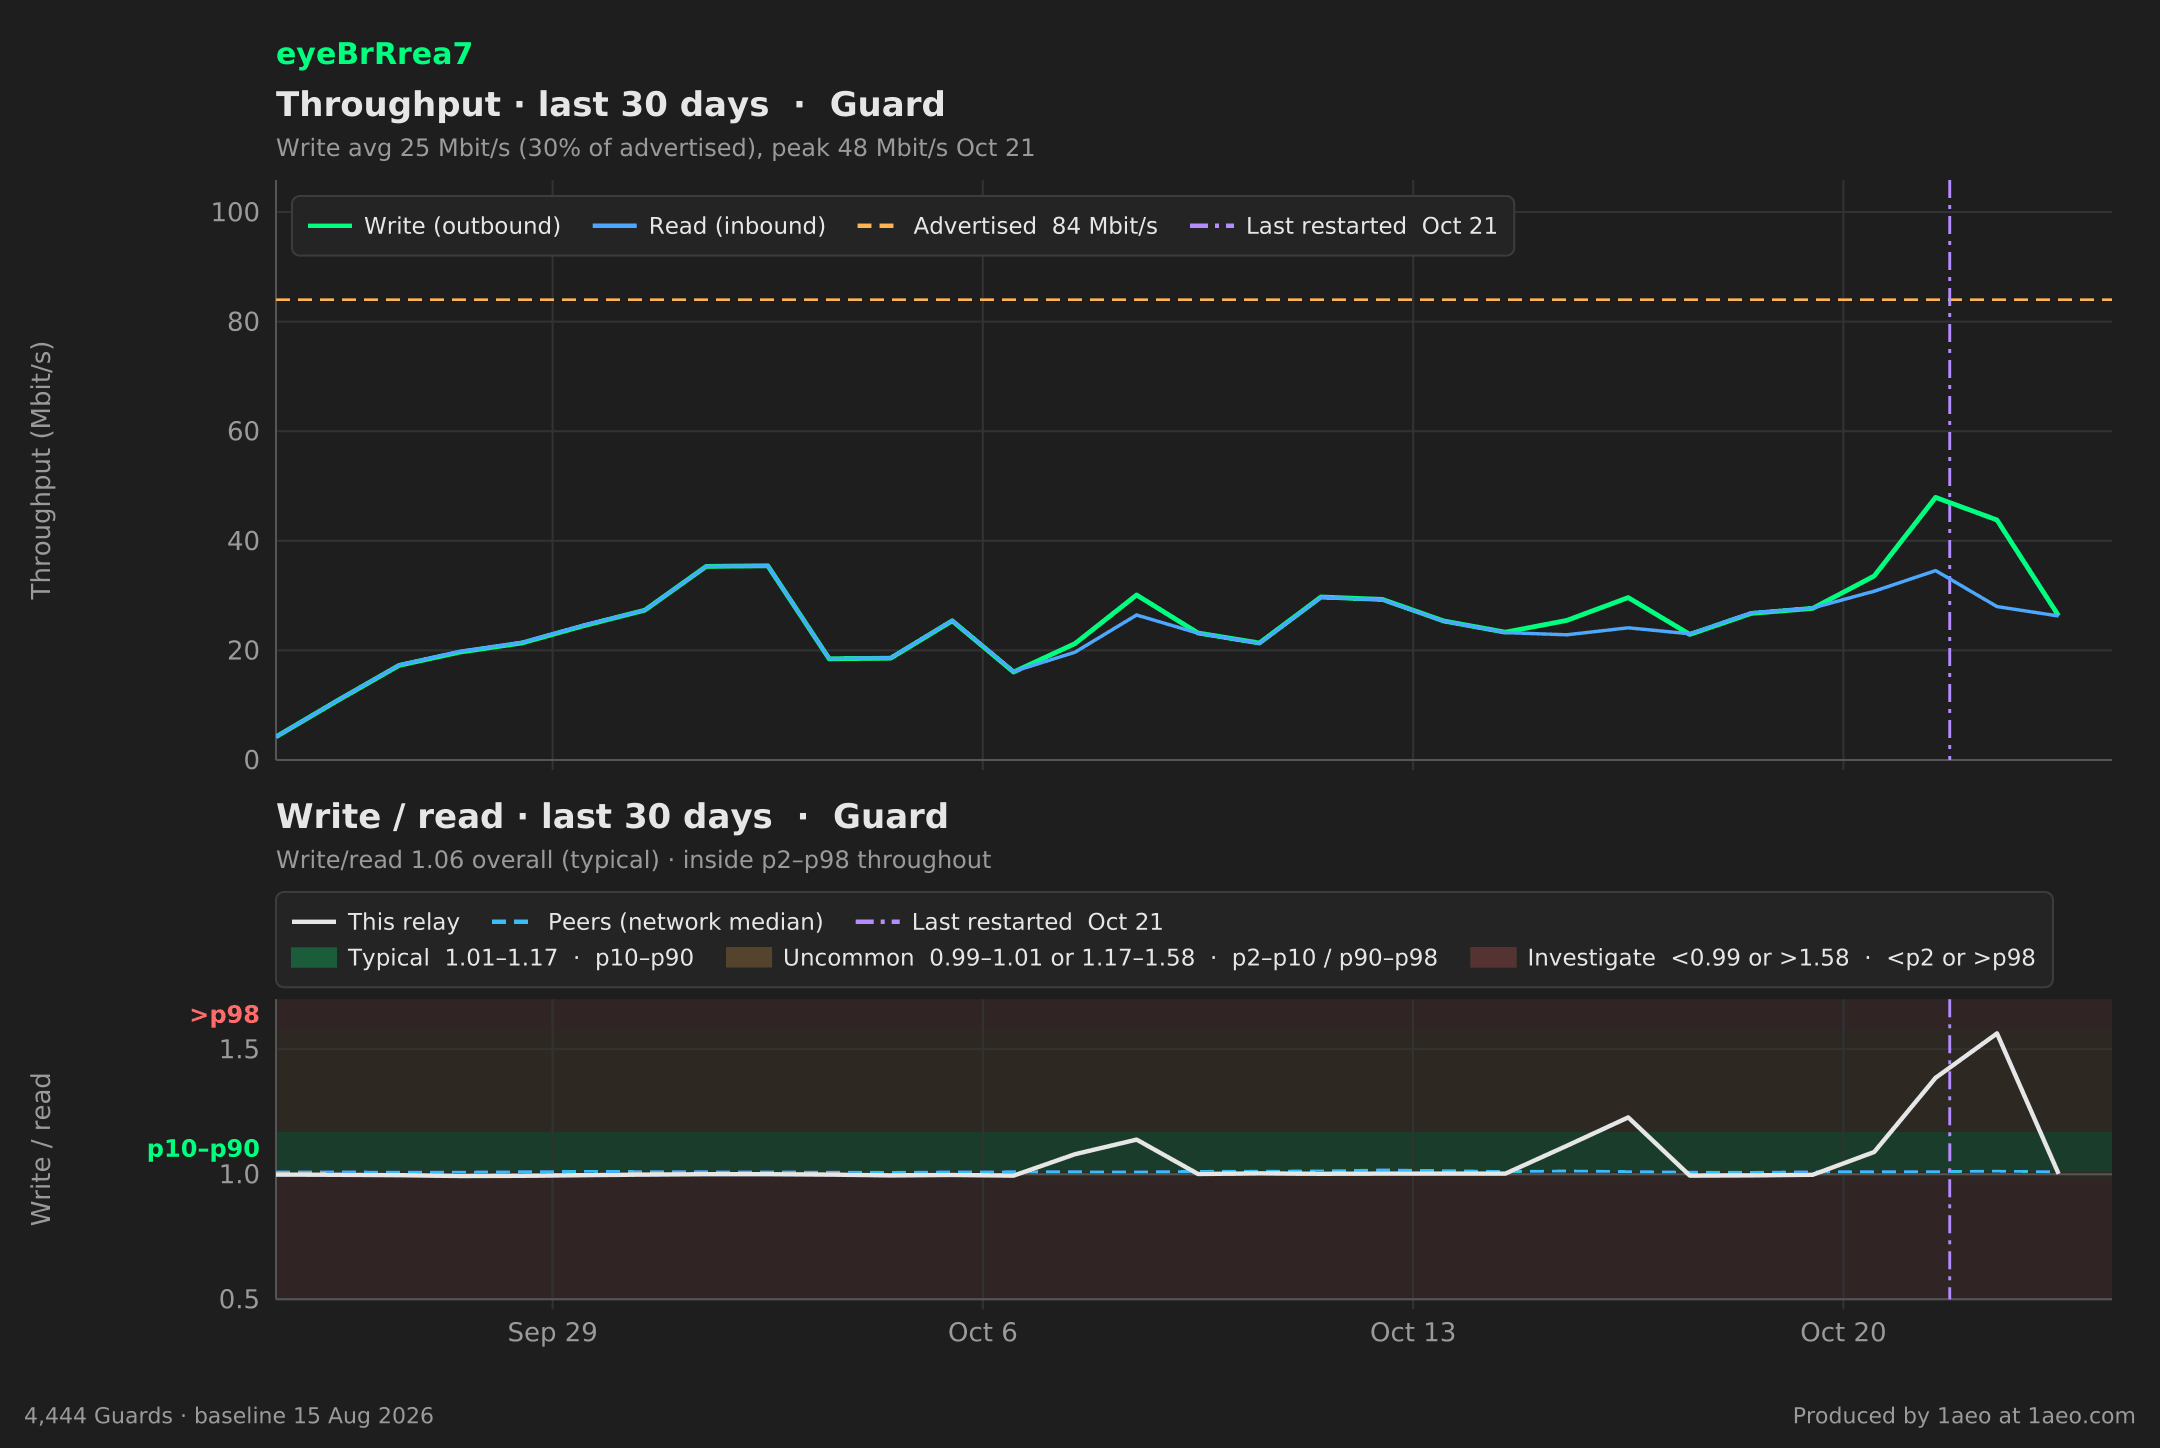Click the Write avg 25 Mbit/s subtitle

coord(655,148)
